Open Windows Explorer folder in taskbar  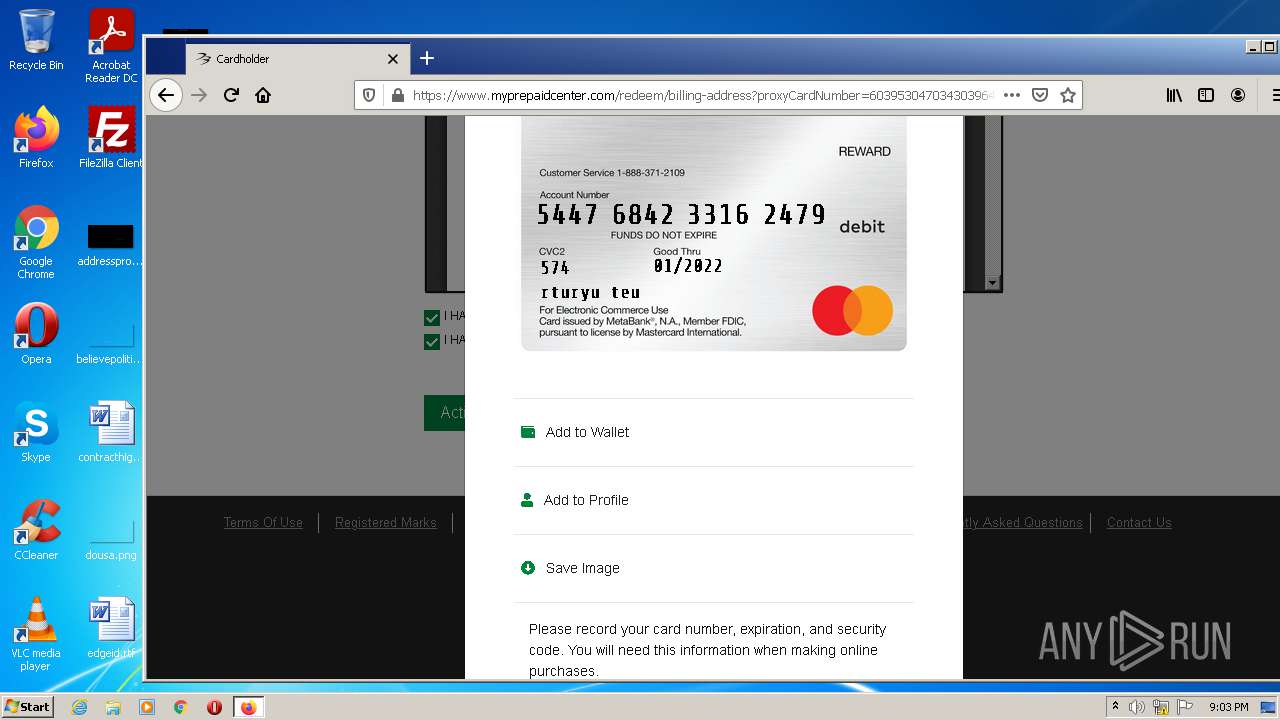(x=113, y=707)
